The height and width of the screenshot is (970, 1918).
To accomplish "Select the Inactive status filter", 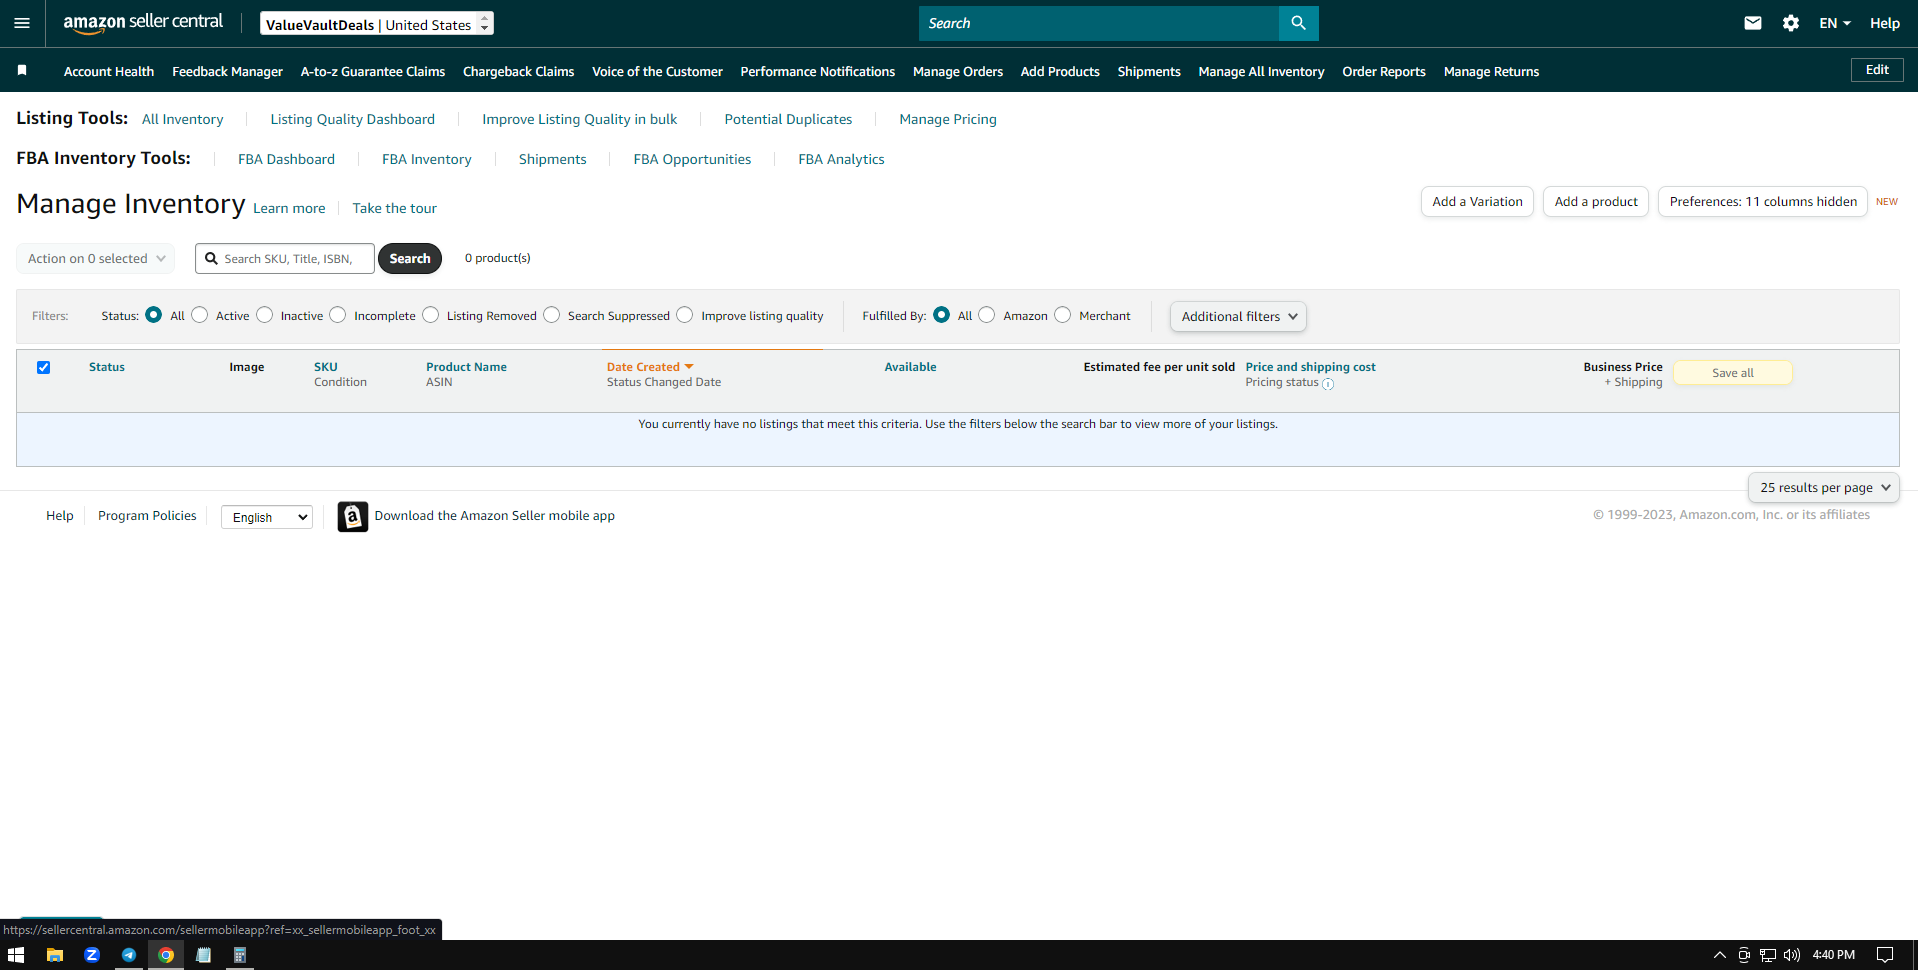I will pyautogui.click(x=264, y=315).
